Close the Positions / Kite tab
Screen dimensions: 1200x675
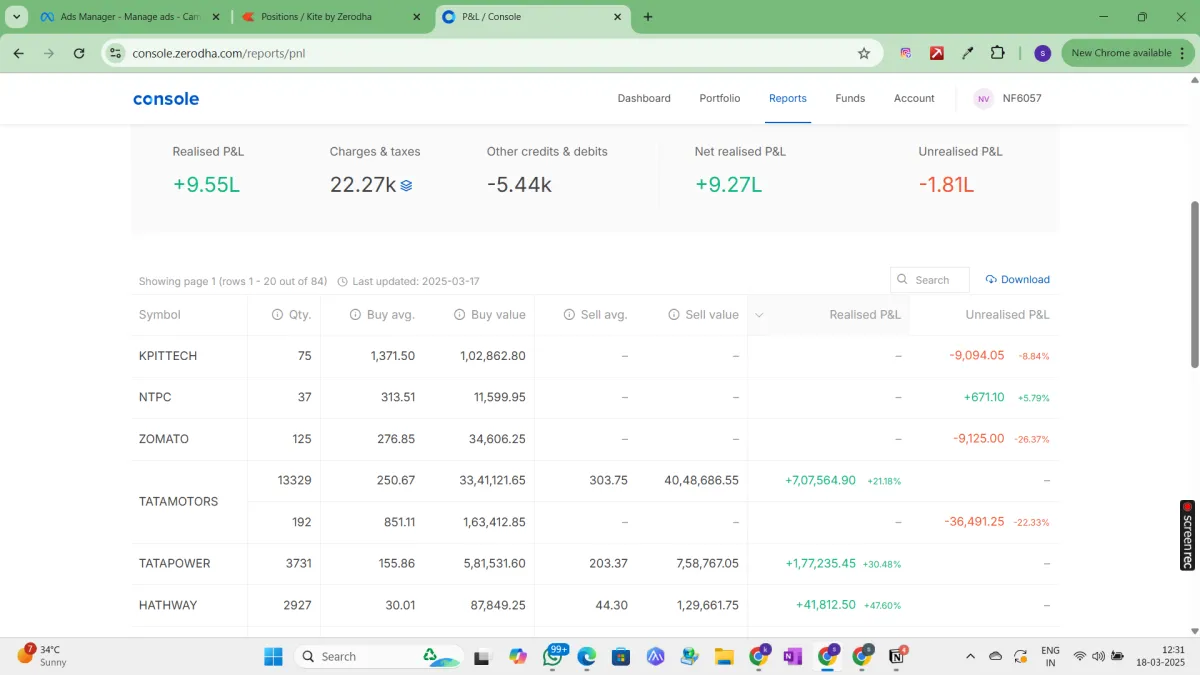(x=417, y=17)
